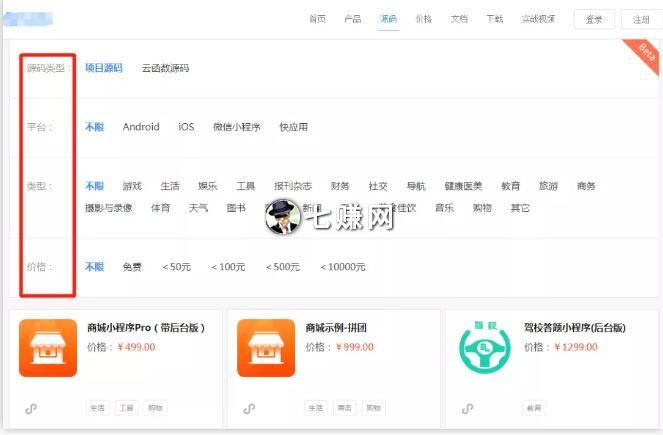The image size is (663, 435).
Task: Open 商城示例-拼团 title
Action: 336,328
